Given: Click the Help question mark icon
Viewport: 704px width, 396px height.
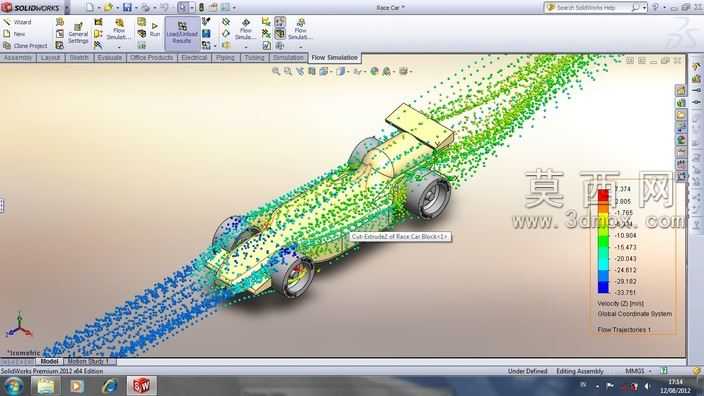Looking at the screenshot, I should click(655, 7).
